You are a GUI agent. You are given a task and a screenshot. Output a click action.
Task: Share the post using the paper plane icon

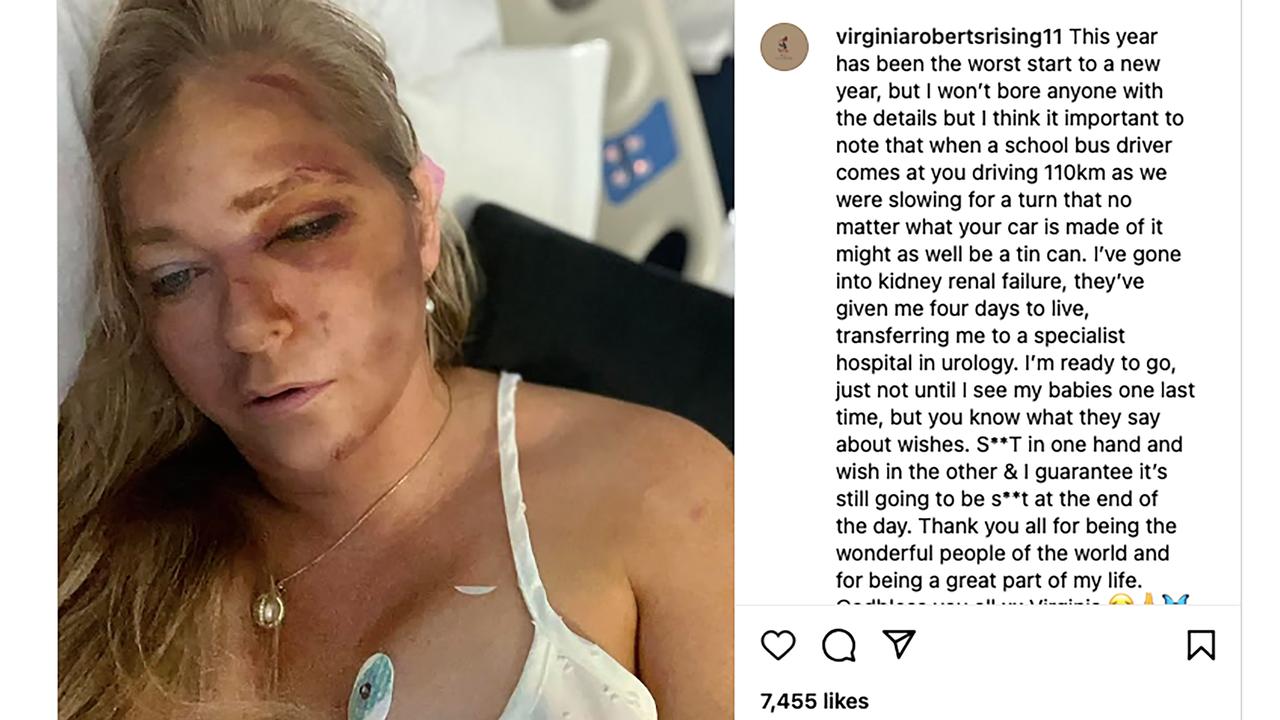tap(899, 644)
